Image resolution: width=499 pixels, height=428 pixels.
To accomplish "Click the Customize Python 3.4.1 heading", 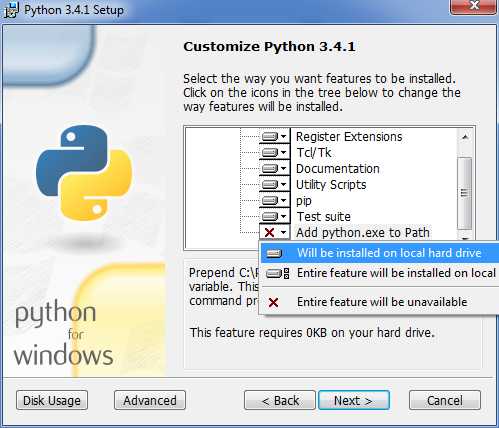I will point(269,47).
